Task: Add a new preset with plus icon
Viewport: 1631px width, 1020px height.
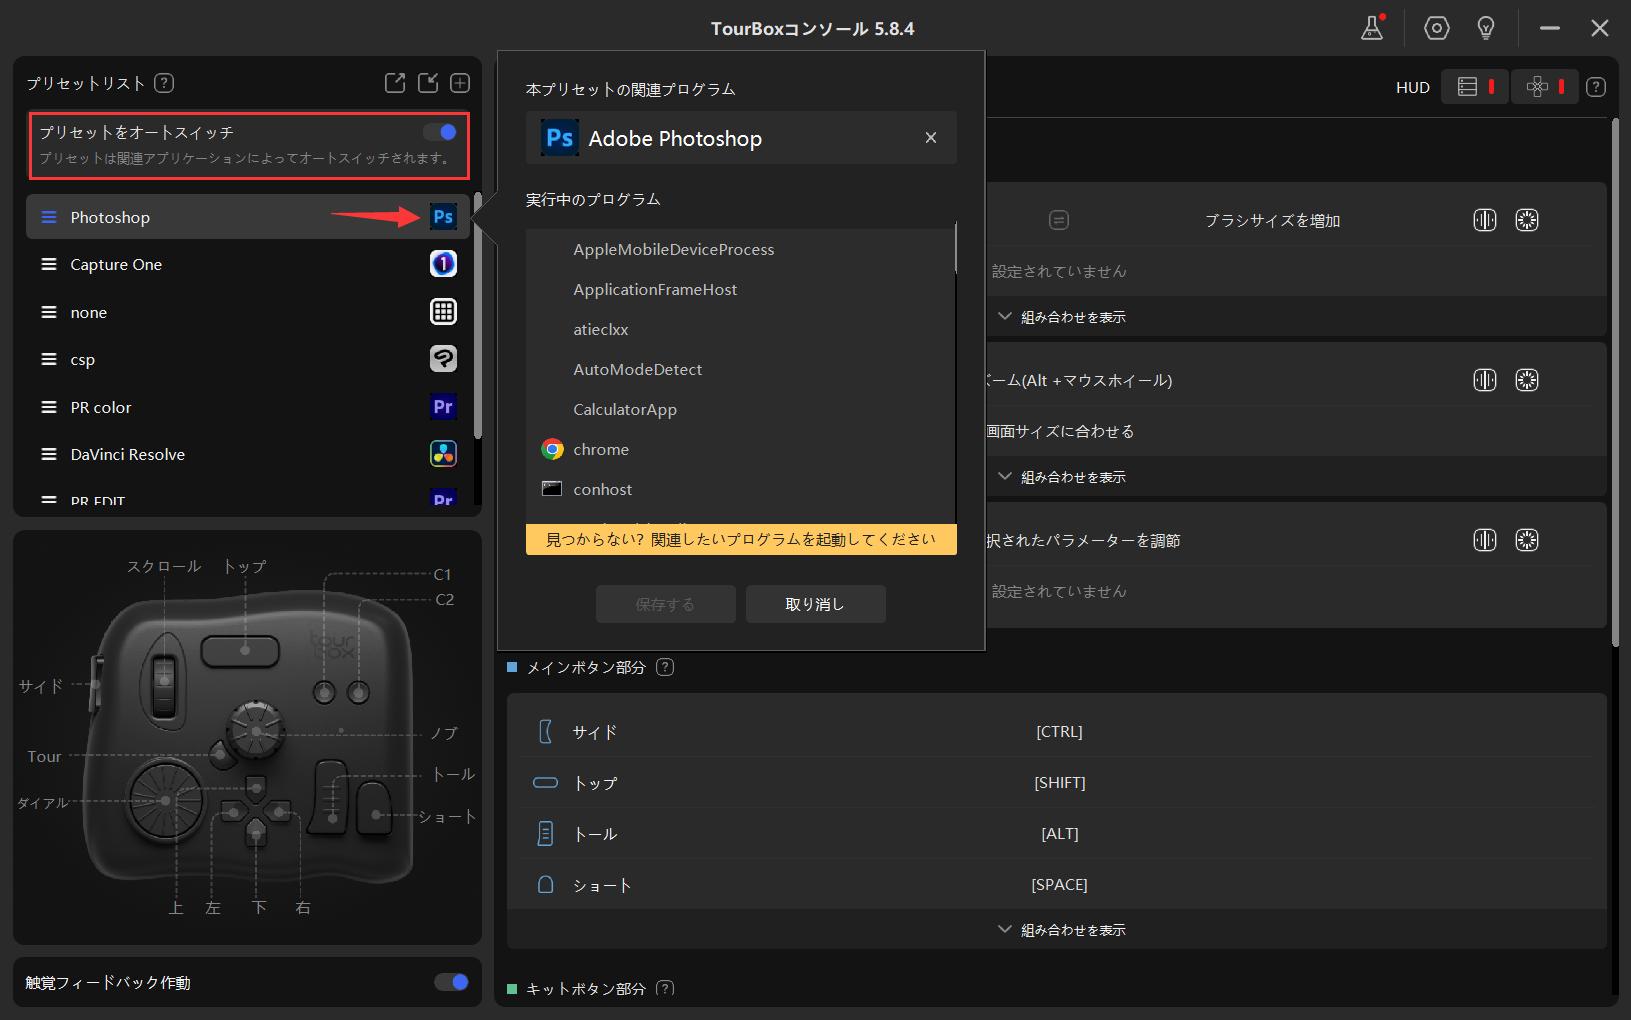Action: [x=460, y=83]
